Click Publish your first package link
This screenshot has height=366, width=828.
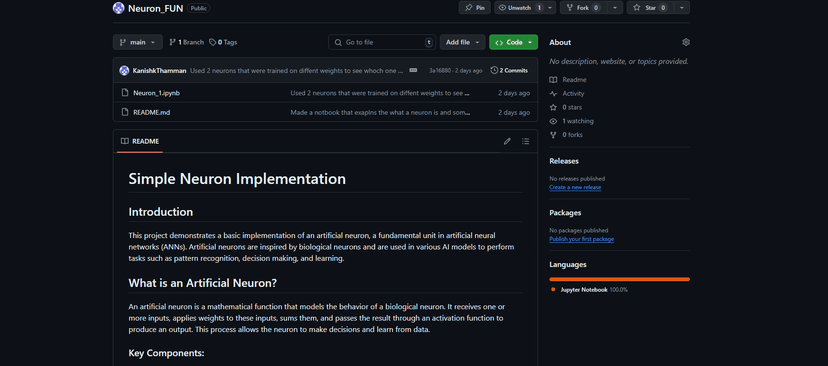pyautogui.click(x=581, y=239)
